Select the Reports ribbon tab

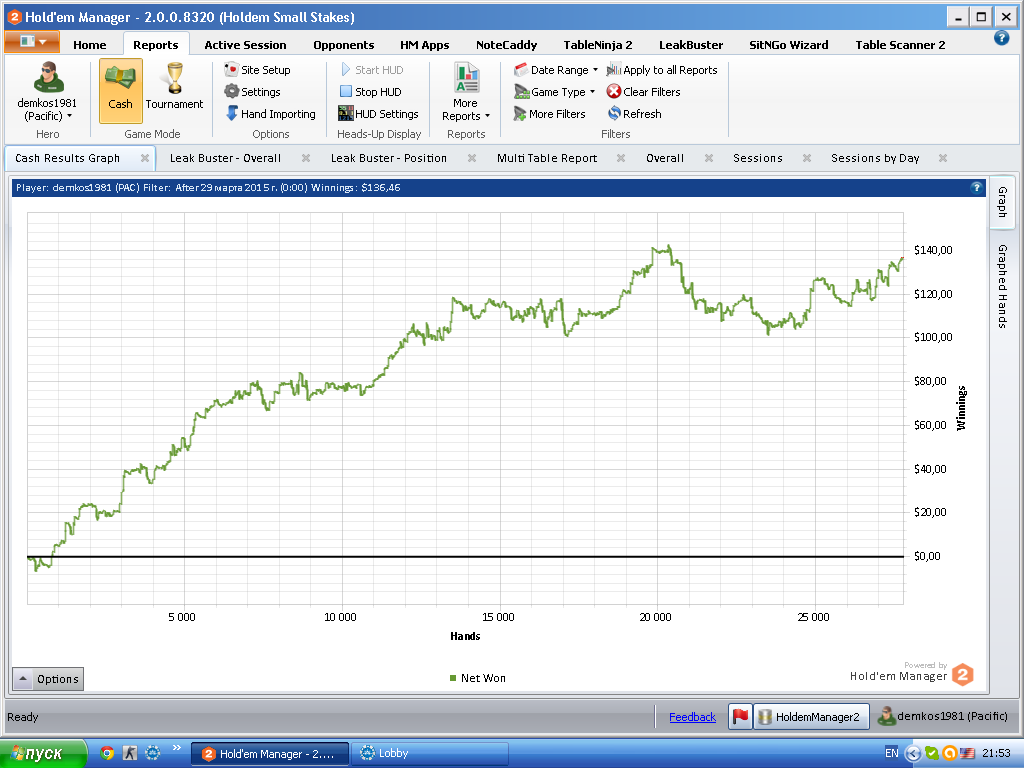[x=155, y=45]
